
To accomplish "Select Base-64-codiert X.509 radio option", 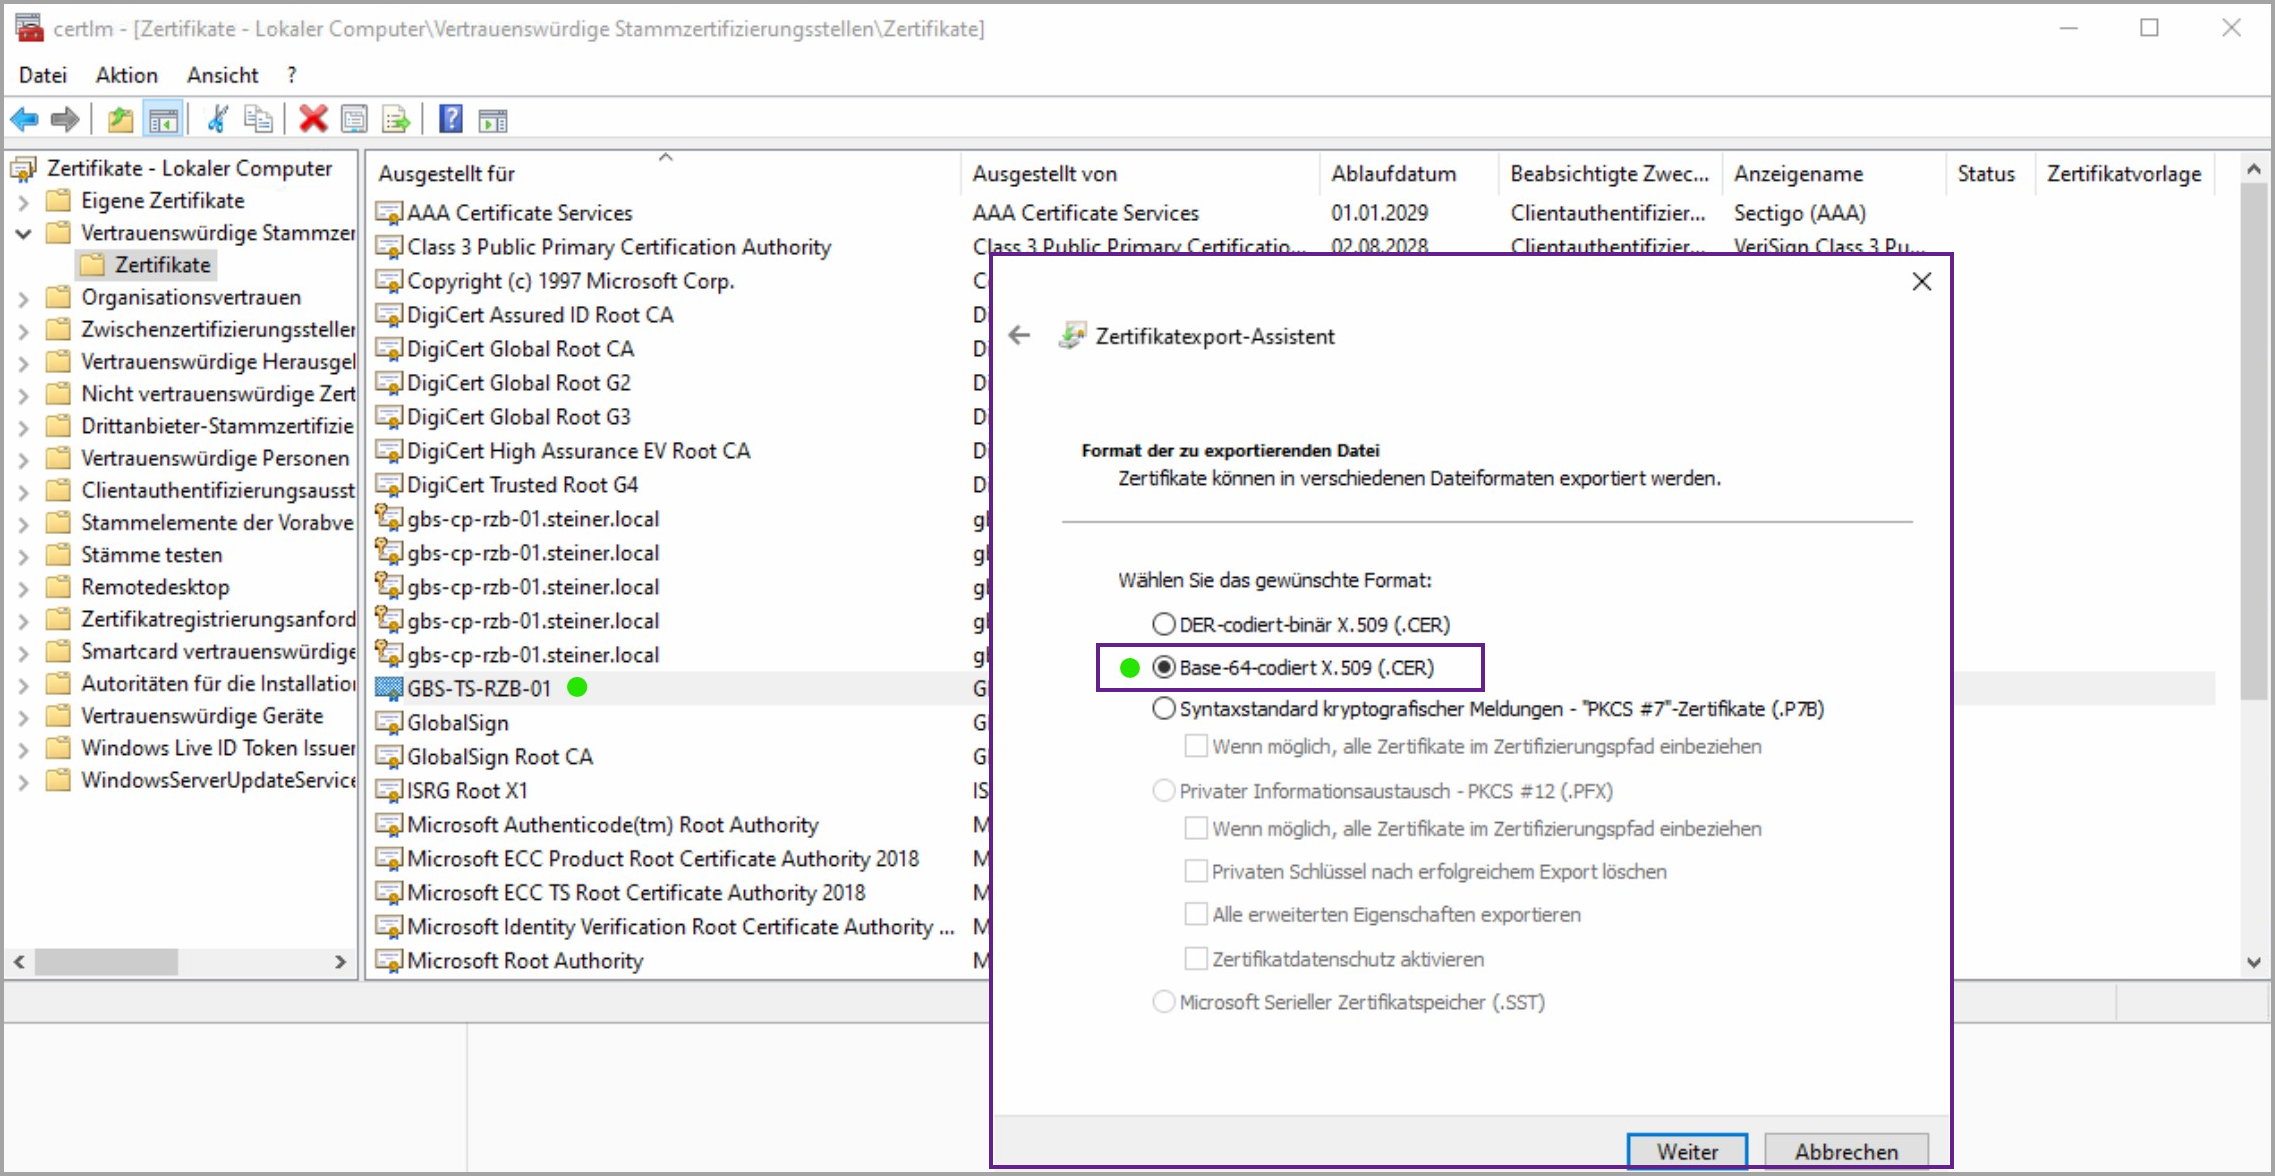I will pyautogui.click(x=1163, y=668).
